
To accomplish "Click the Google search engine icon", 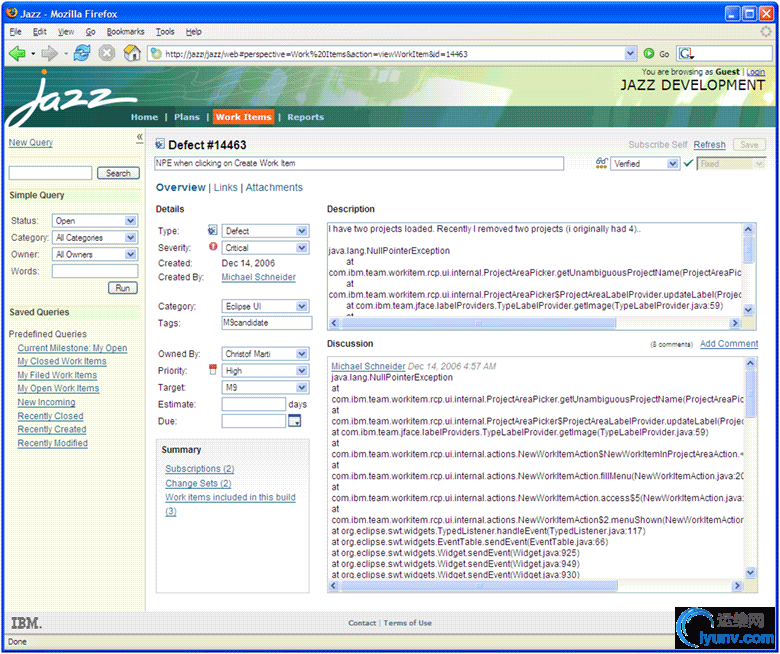I will (x=685, y=54).
